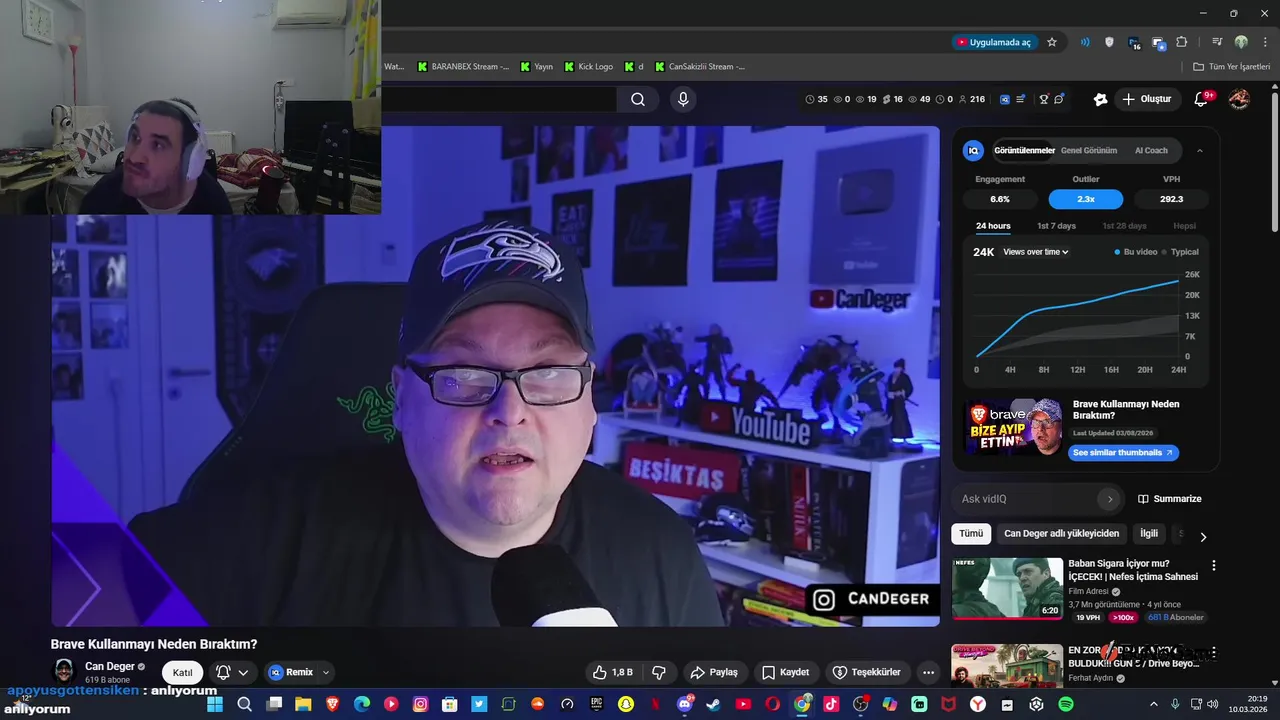This screenshot has width=1280, height=720.
Task: Select the 1st 7 days time range
Action: (1056, 226)
